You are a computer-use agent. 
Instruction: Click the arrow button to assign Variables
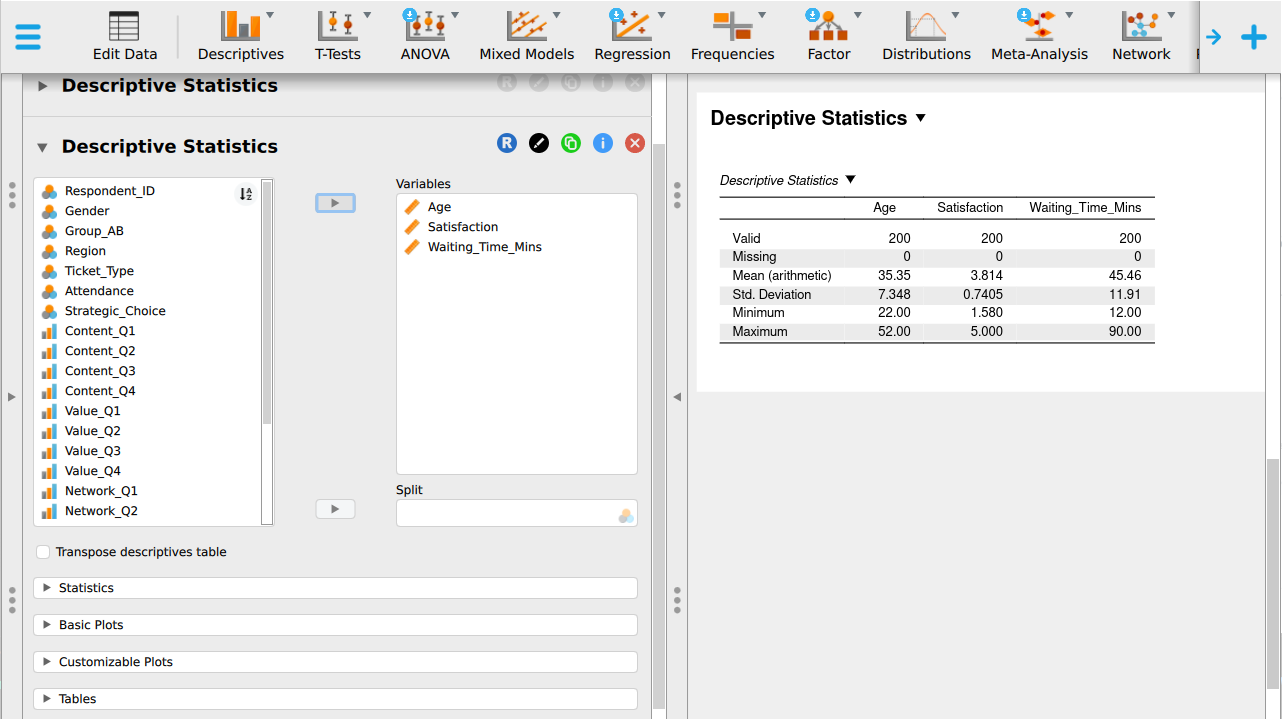pyautogui.click(x=335, y=203)
